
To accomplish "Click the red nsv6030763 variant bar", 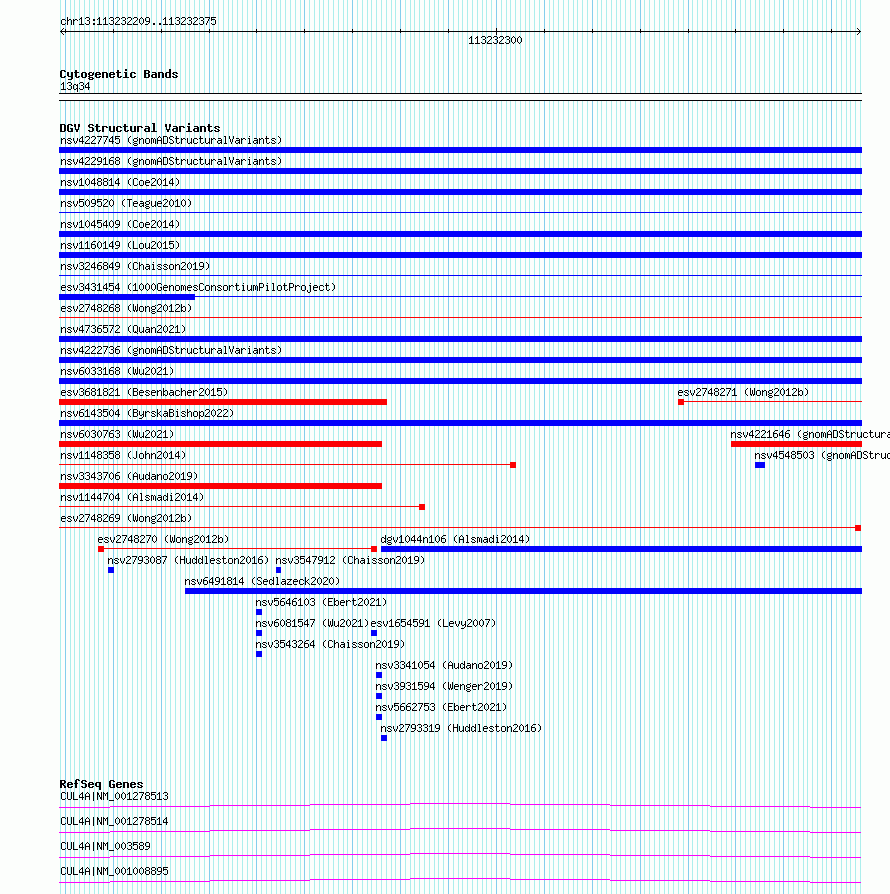I will 221,444.
